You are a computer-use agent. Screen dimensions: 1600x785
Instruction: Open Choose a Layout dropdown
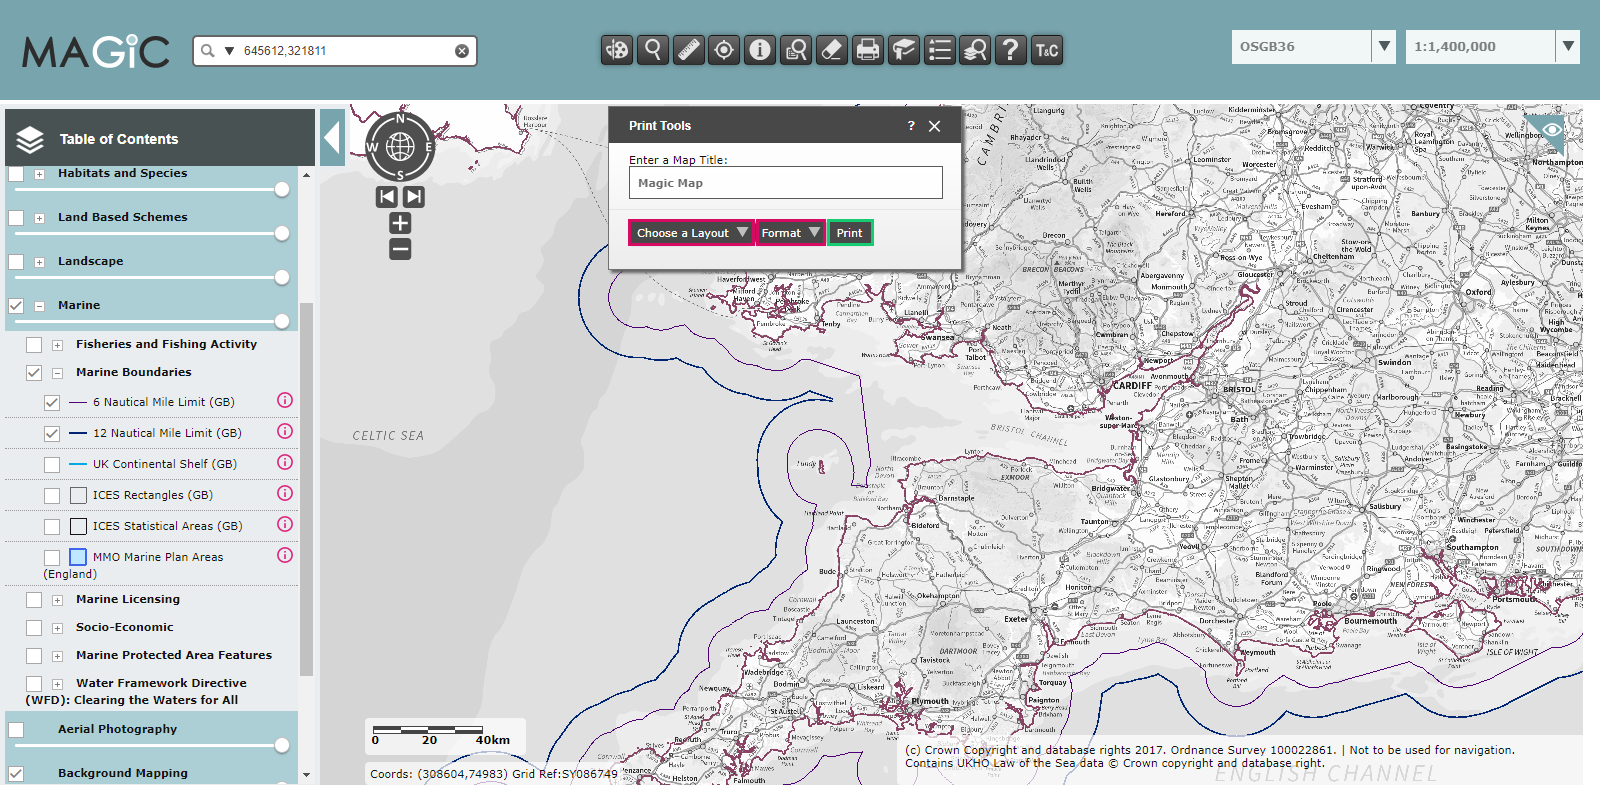coord(691,233)
